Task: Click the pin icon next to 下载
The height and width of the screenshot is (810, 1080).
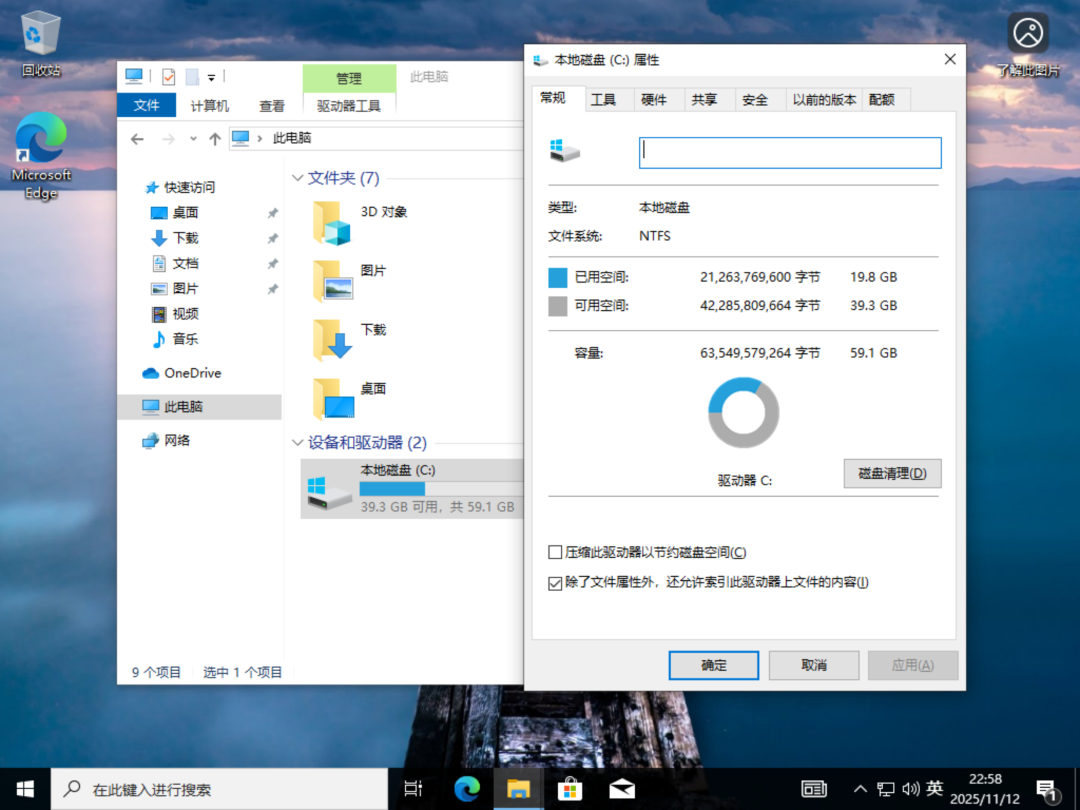Action: 273,238
